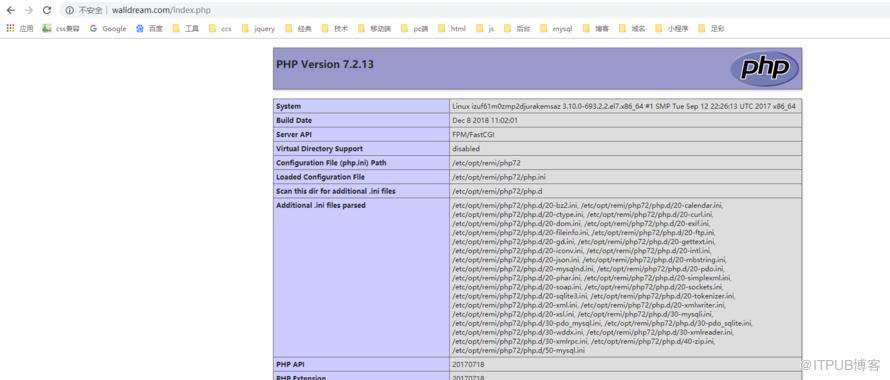This screenshot has width=890, height=380.
Task: Open the jquery bookmark folder
Action: (258, 28)
